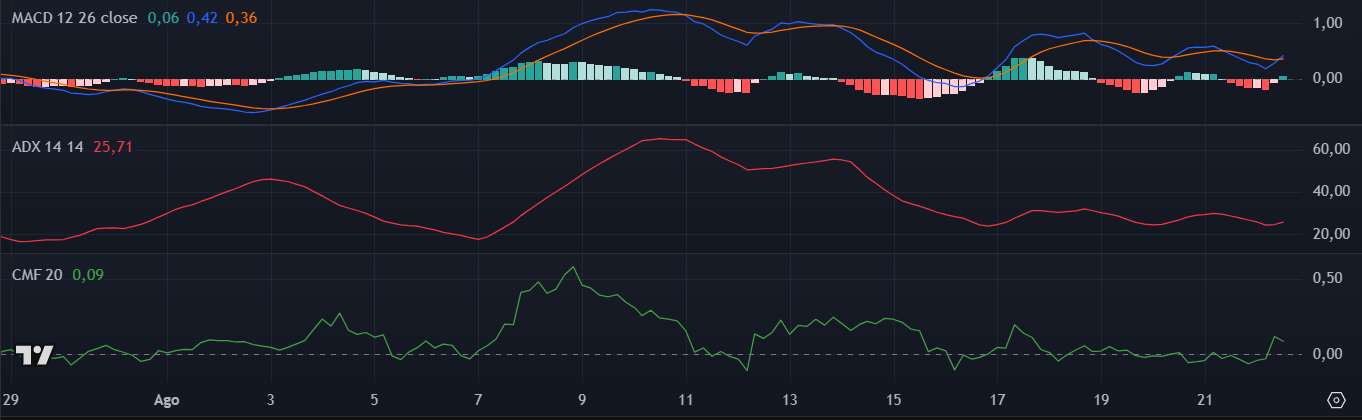Click date 11 on time axis

[686, 400]
